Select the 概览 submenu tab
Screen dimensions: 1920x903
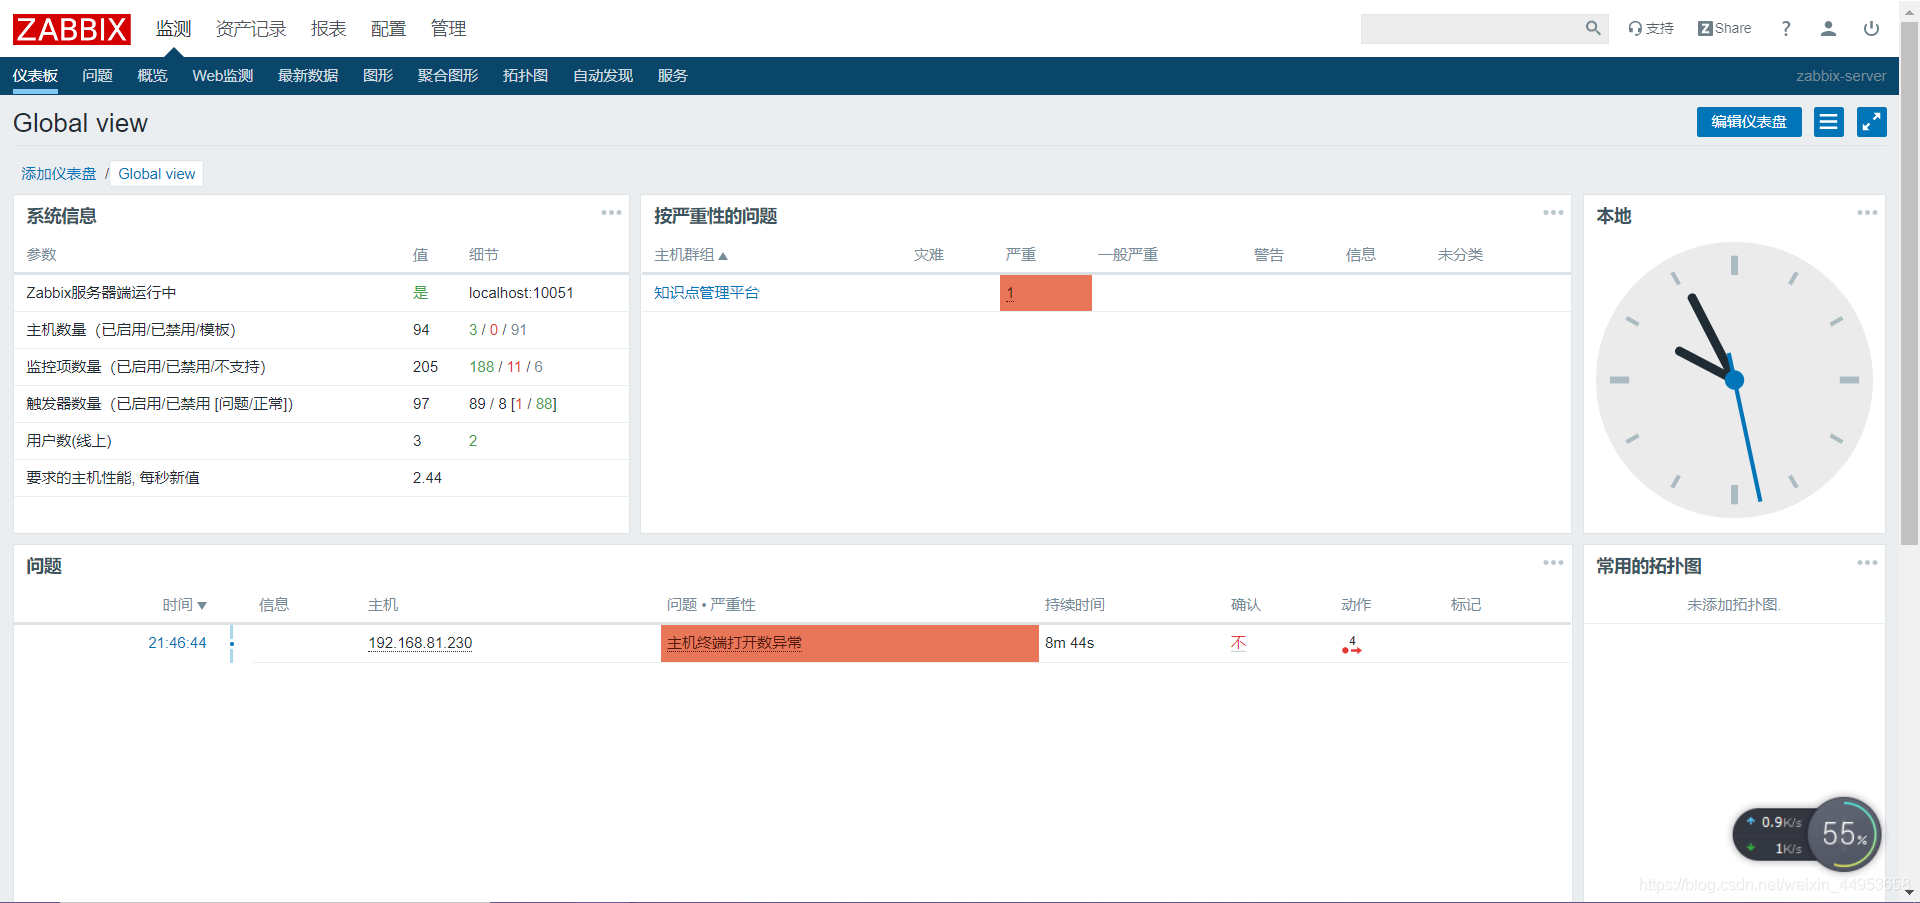(x=152, y=76)
